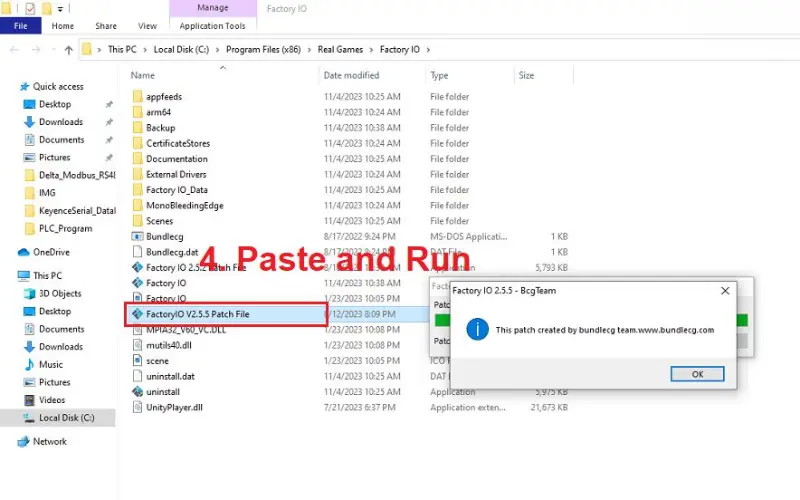Click Downloads arrow icon under Quick access
Screen dimensions: 800x500
[x=29, y=122]
